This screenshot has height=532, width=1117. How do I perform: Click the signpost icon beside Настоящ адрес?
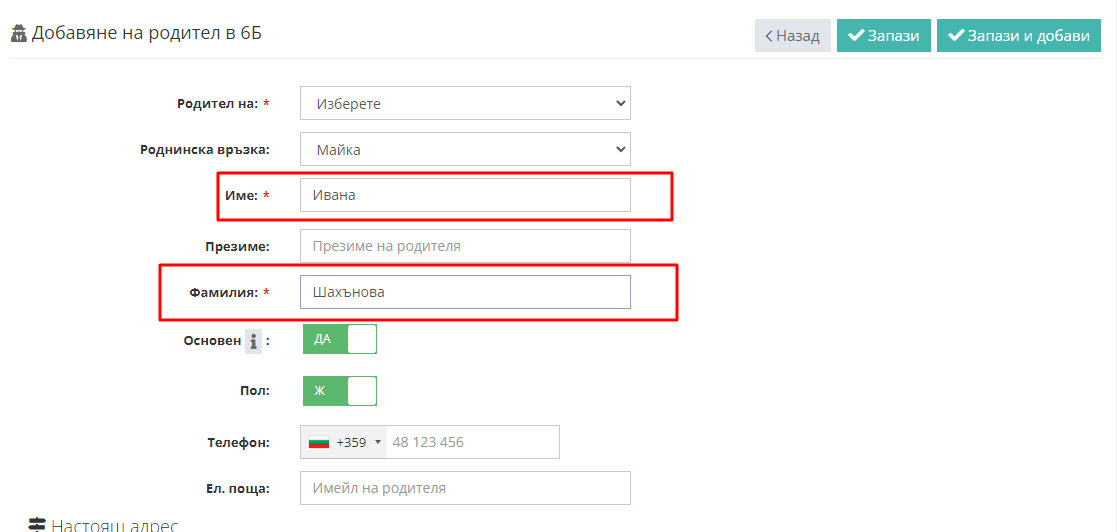click(36, 526)
